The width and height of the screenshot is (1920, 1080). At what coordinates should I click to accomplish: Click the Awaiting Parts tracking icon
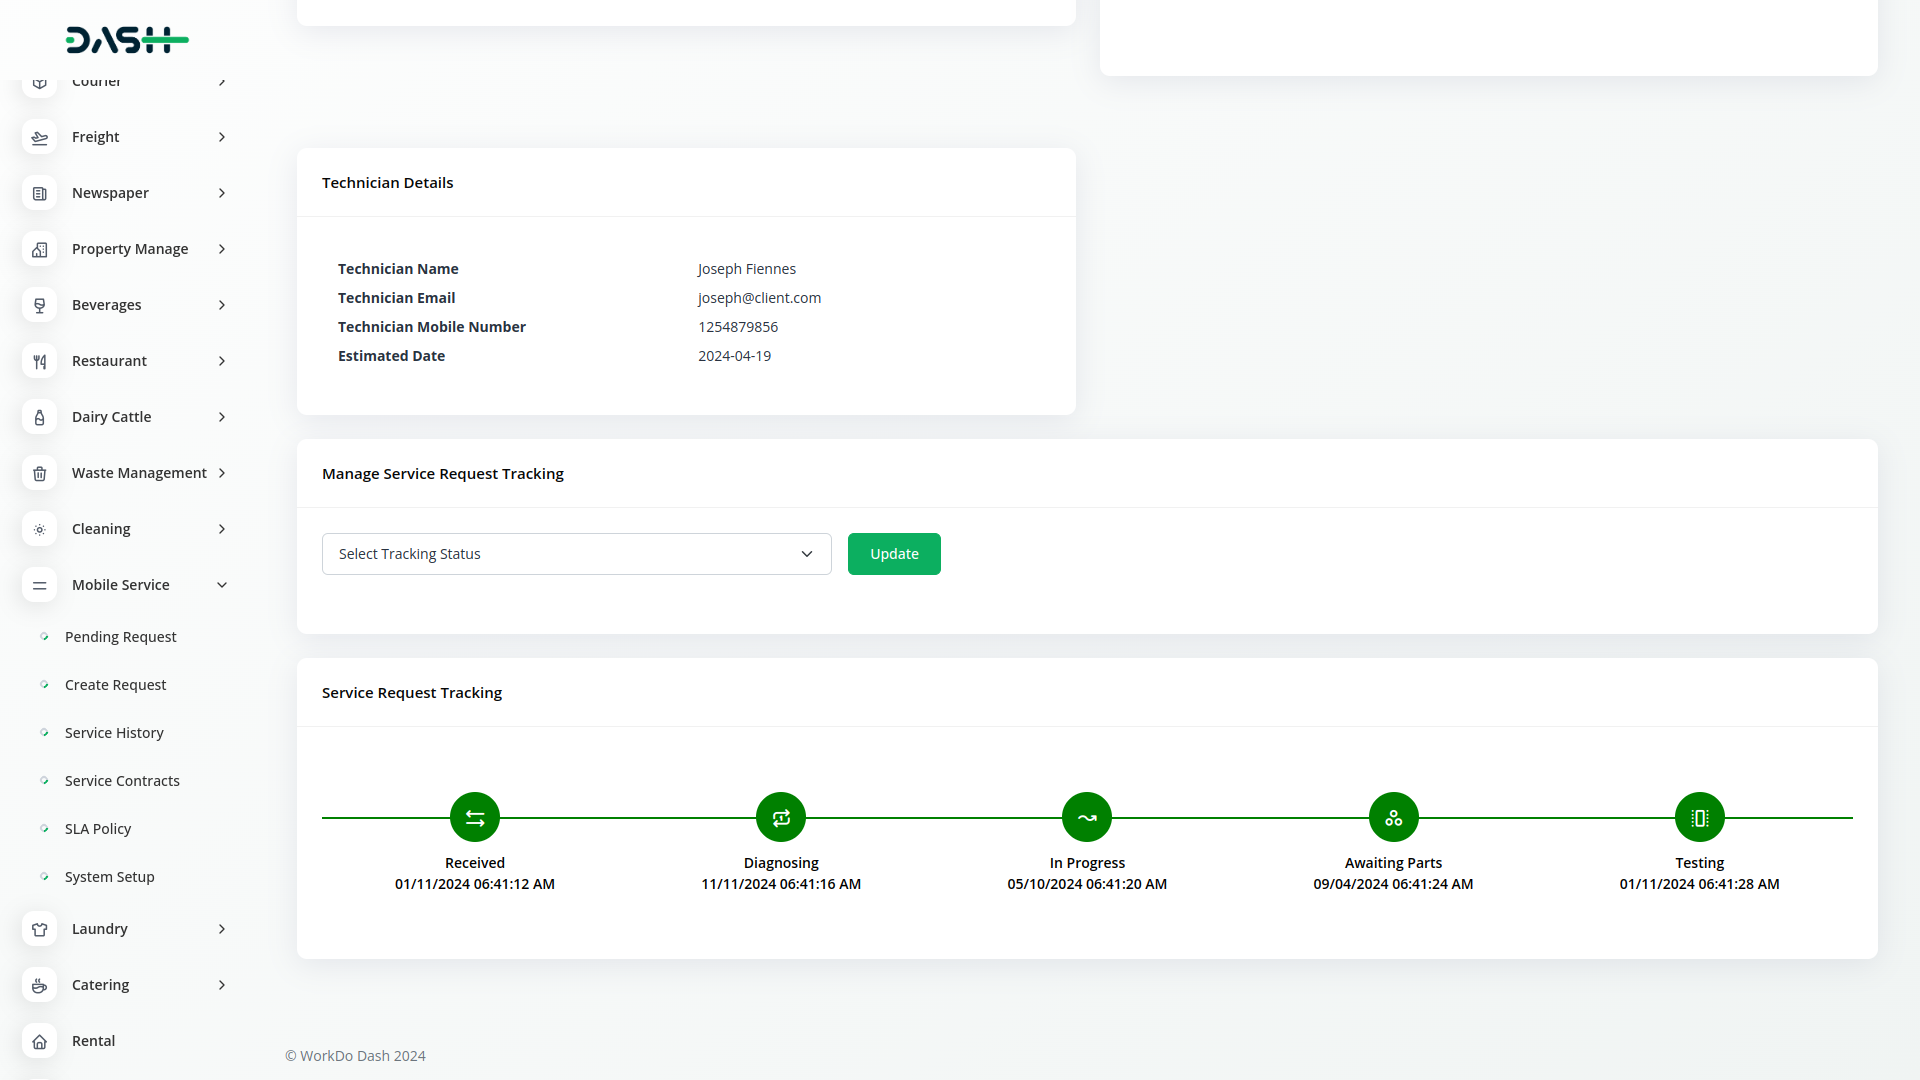click(x=1393, y=818)
